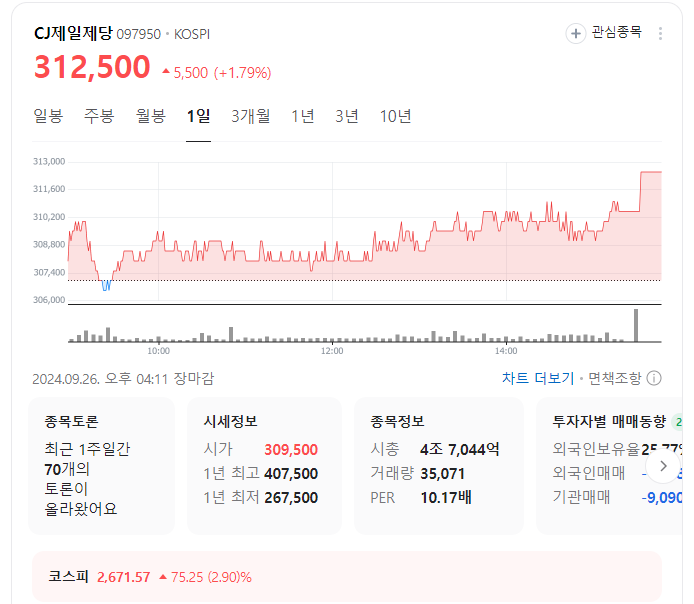Click the KOSPI value 2,671.57
694x604 pixels.
coord(123,577)
